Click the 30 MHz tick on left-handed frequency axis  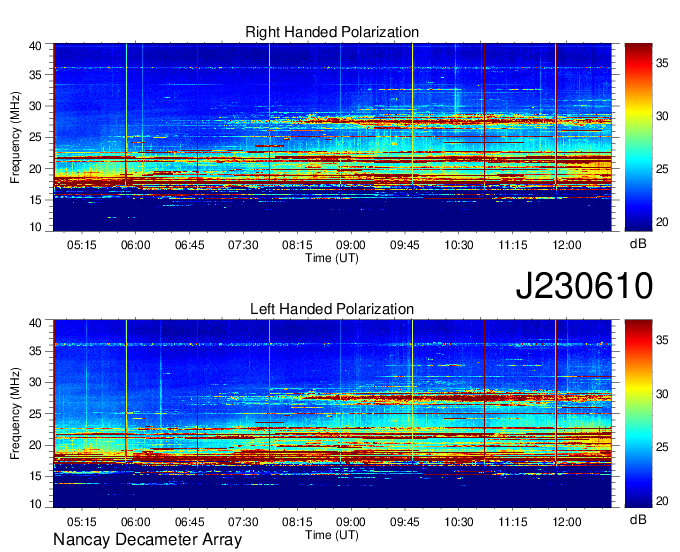36,382
